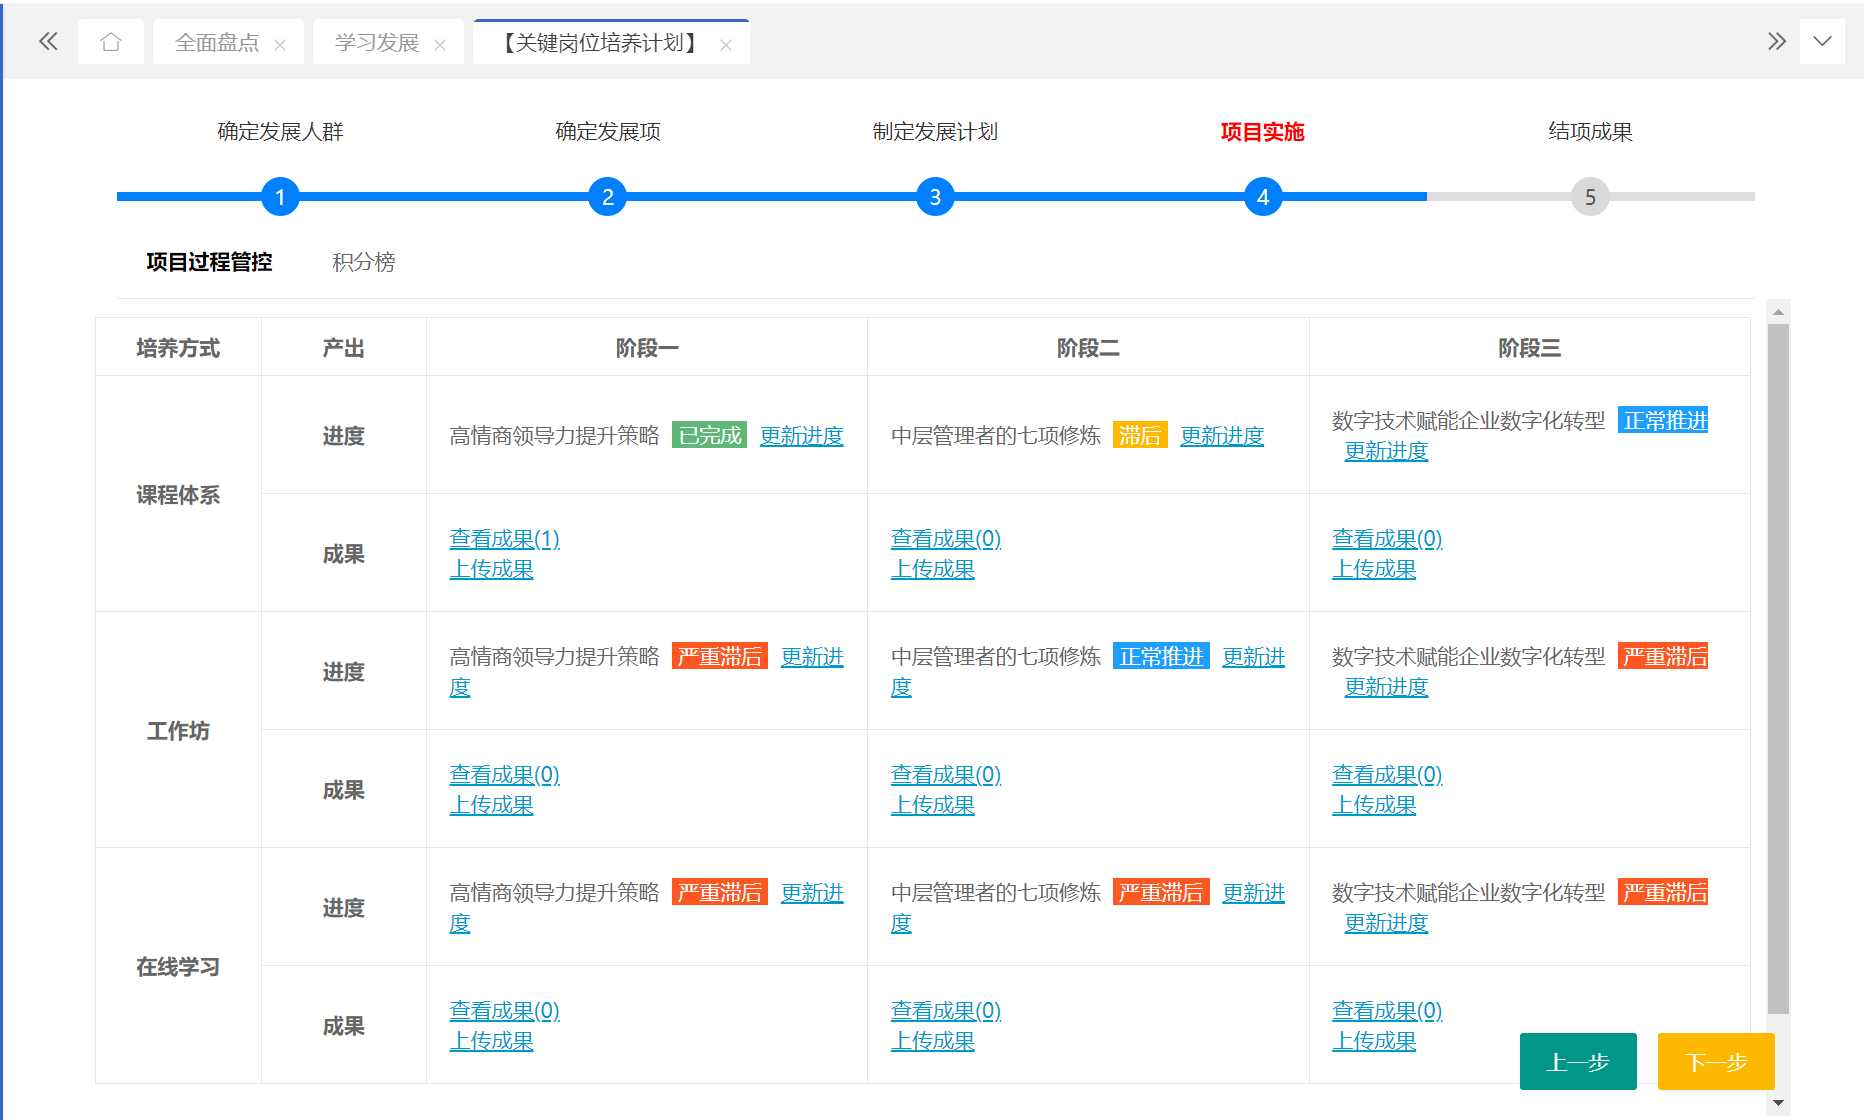Viewport: 1864px width, 1120px height.
Task: Update progress for 课程体系 阶段一
Action: tap(802, 436)
